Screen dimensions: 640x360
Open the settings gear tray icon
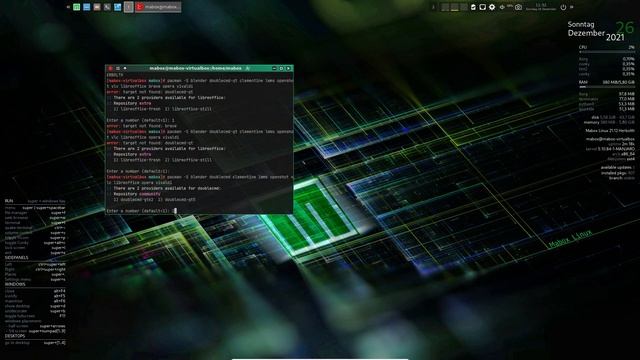tap(492, 7)
